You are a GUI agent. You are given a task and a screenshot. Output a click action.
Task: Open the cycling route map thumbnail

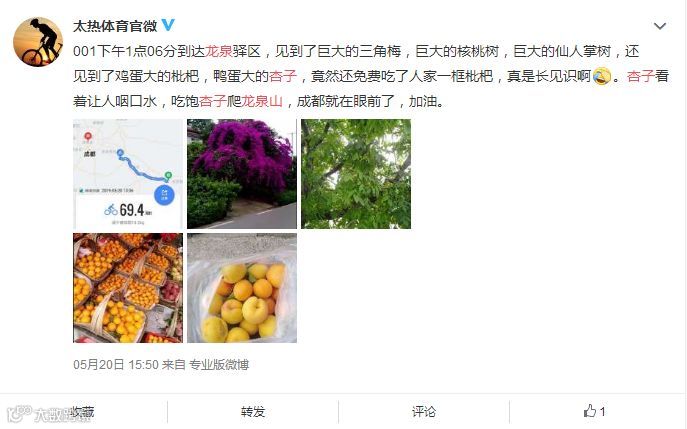[x=128, y=174]
